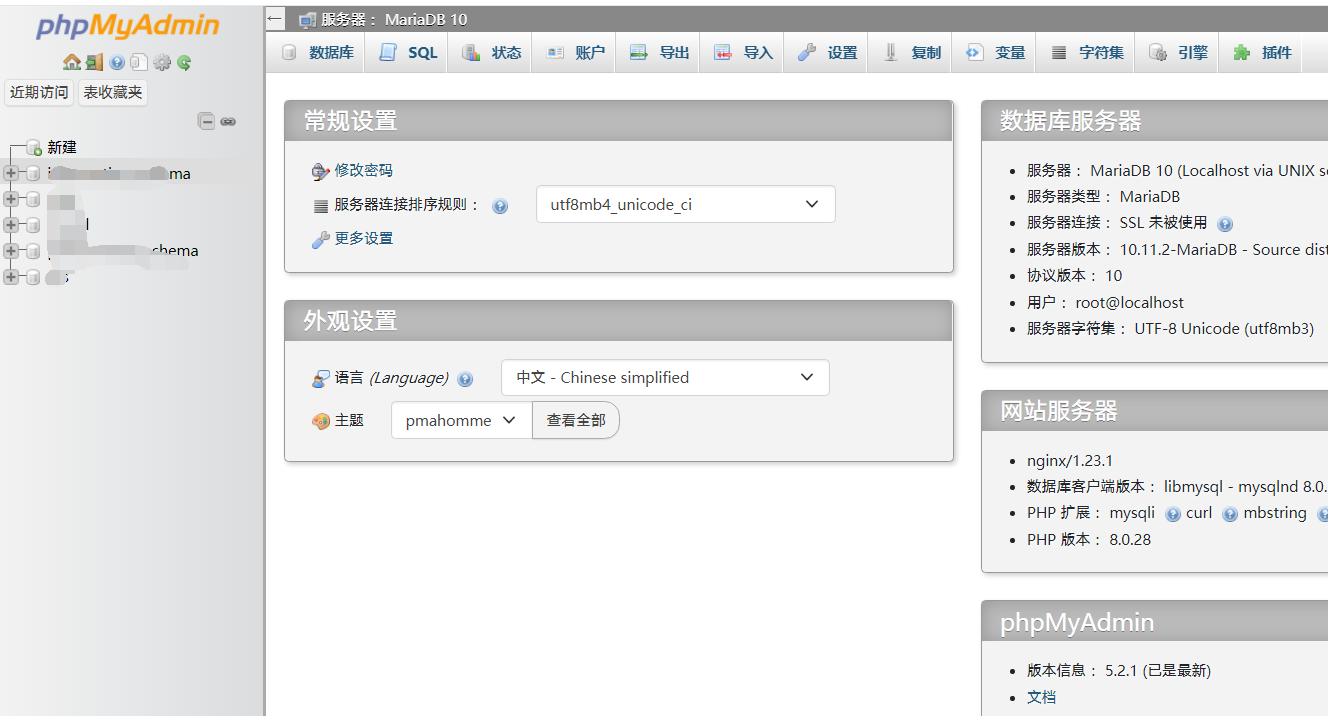Switch to the 数据库 tab

(317, 53)
